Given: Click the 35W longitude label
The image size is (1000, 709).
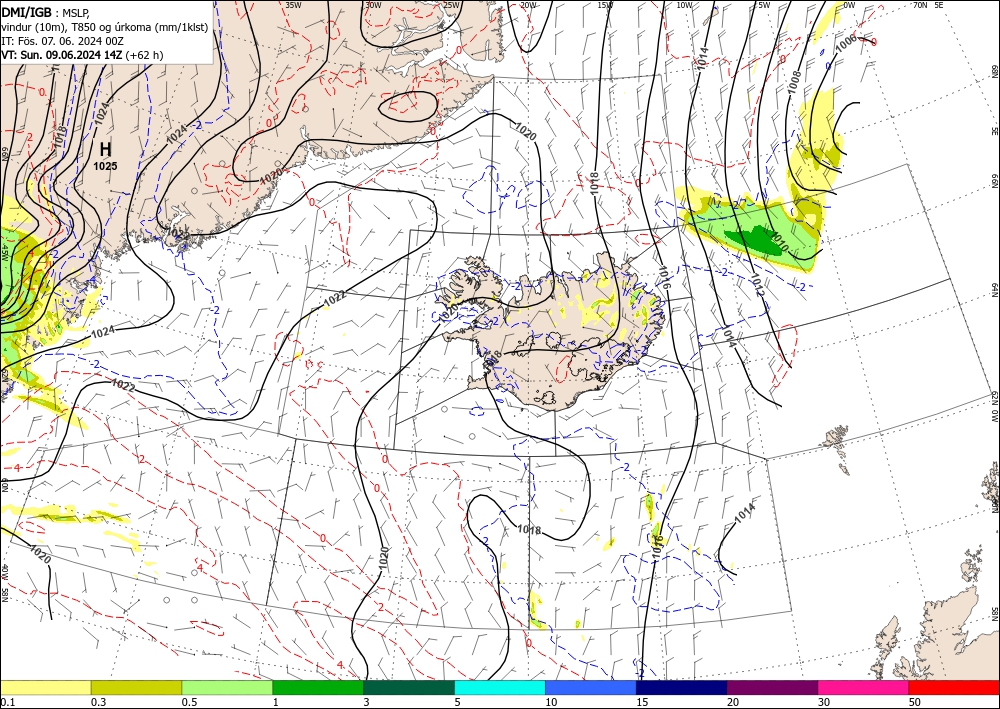Looking at the screenshot, I should (293, 5).
